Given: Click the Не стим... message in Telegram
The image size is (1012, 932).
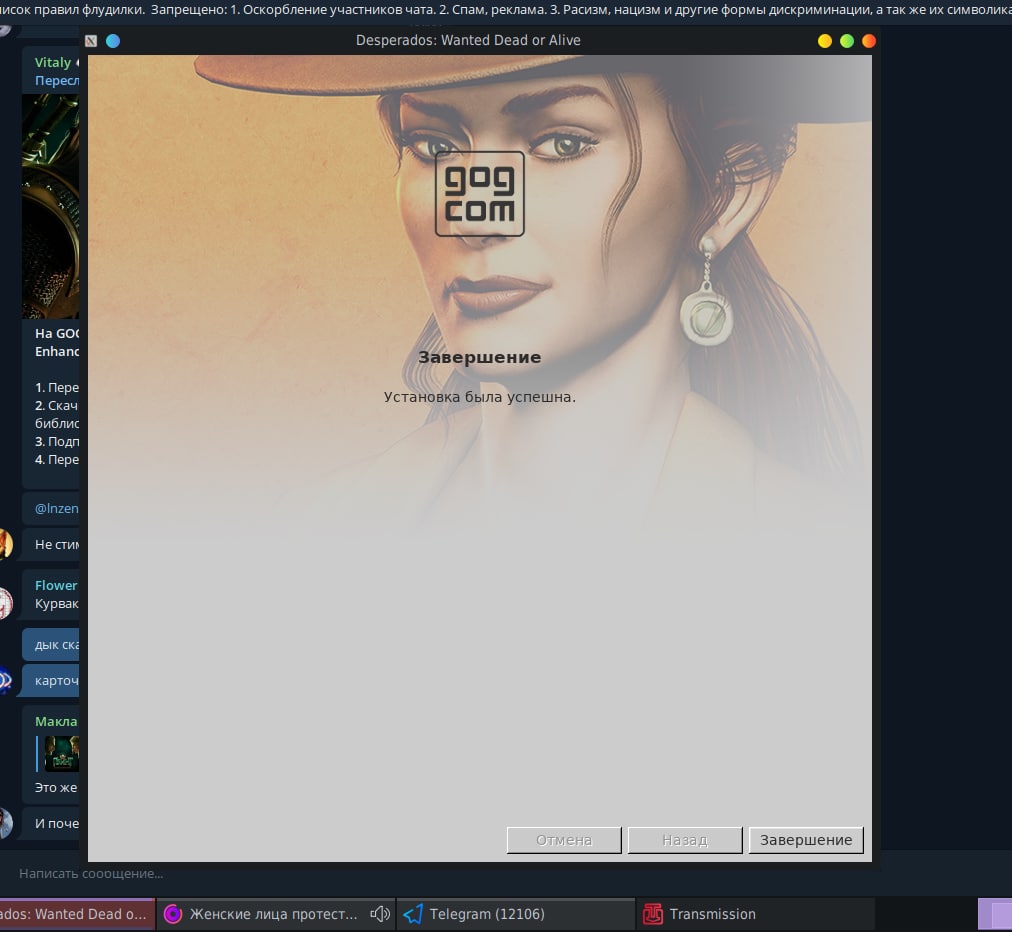Looking at the screenshot, I should (51, 544).
